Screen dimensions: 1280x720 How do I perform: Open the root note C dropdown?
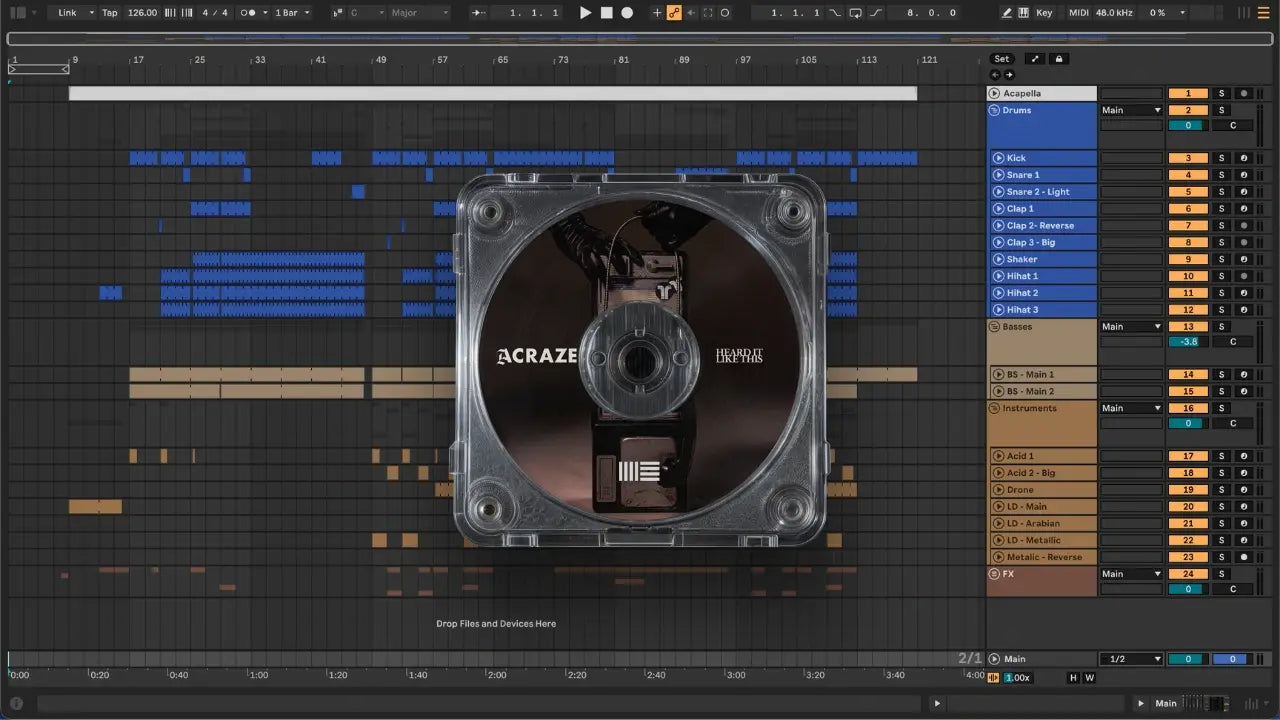pos(366,13)
